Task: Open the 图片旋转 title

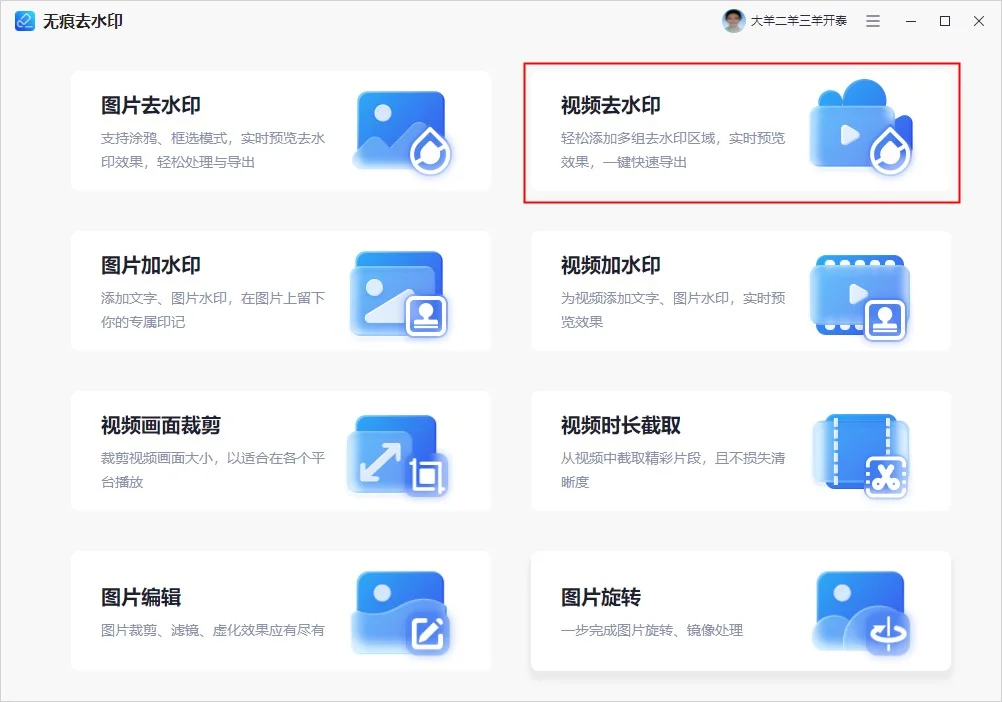Action: click(x=601, y=597)
